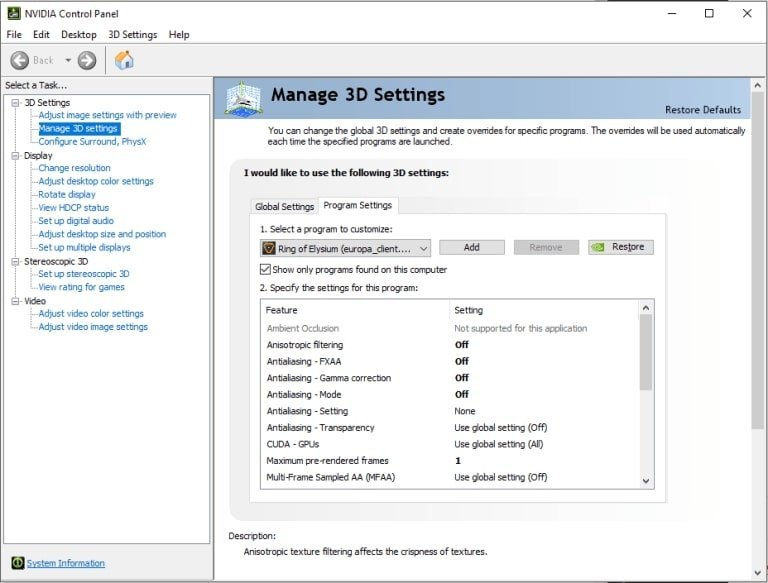Select Adjust image settings with preview
768x583 pixels.
(107, 115)
